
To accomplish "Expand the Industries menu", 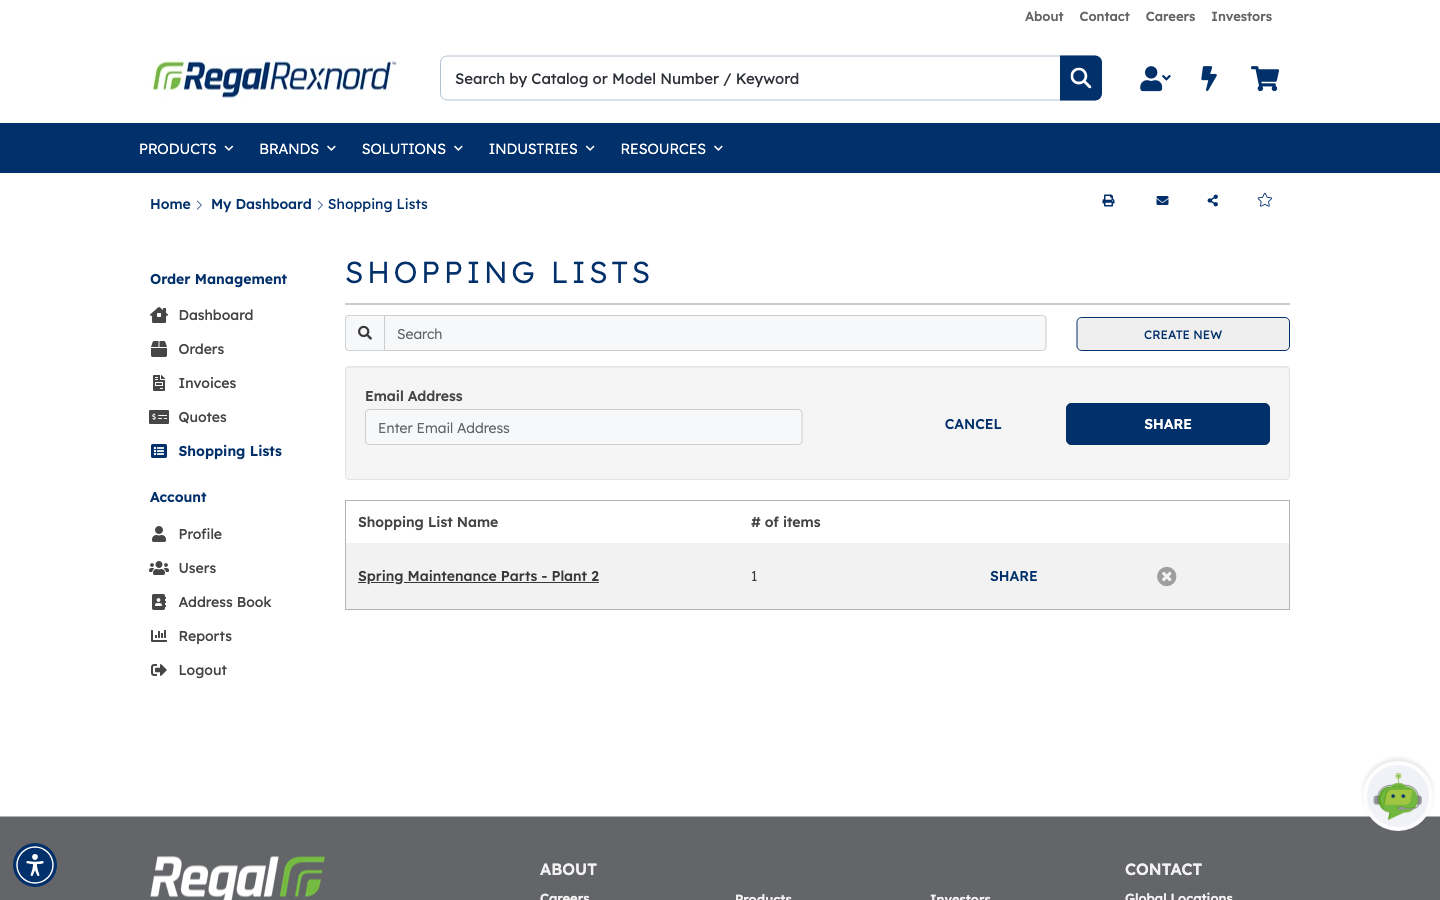I will pos(542,149).
